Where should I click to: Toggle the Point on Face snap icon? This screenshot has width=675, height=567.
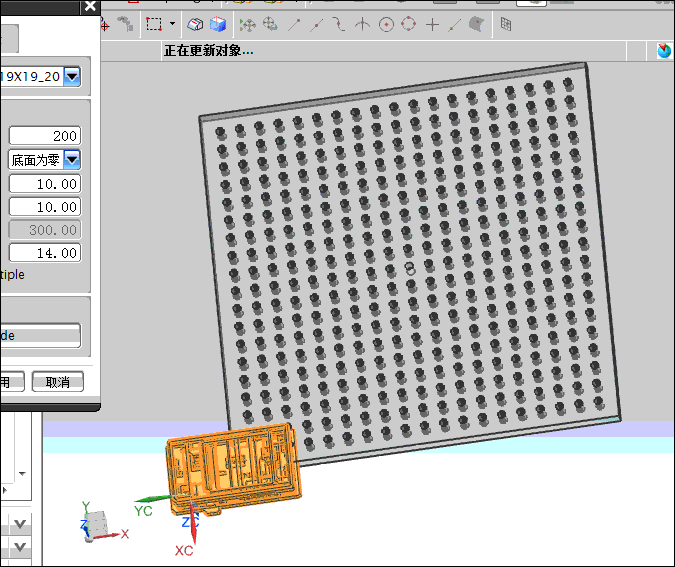(476, 24)
